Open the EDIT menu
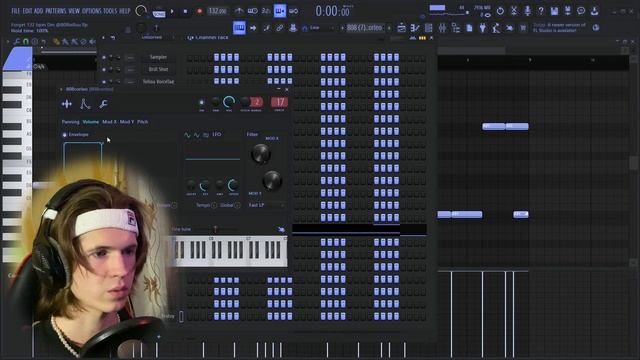This screenshot has width=640, height=360. pyautogui.click(x=27, y=11)
